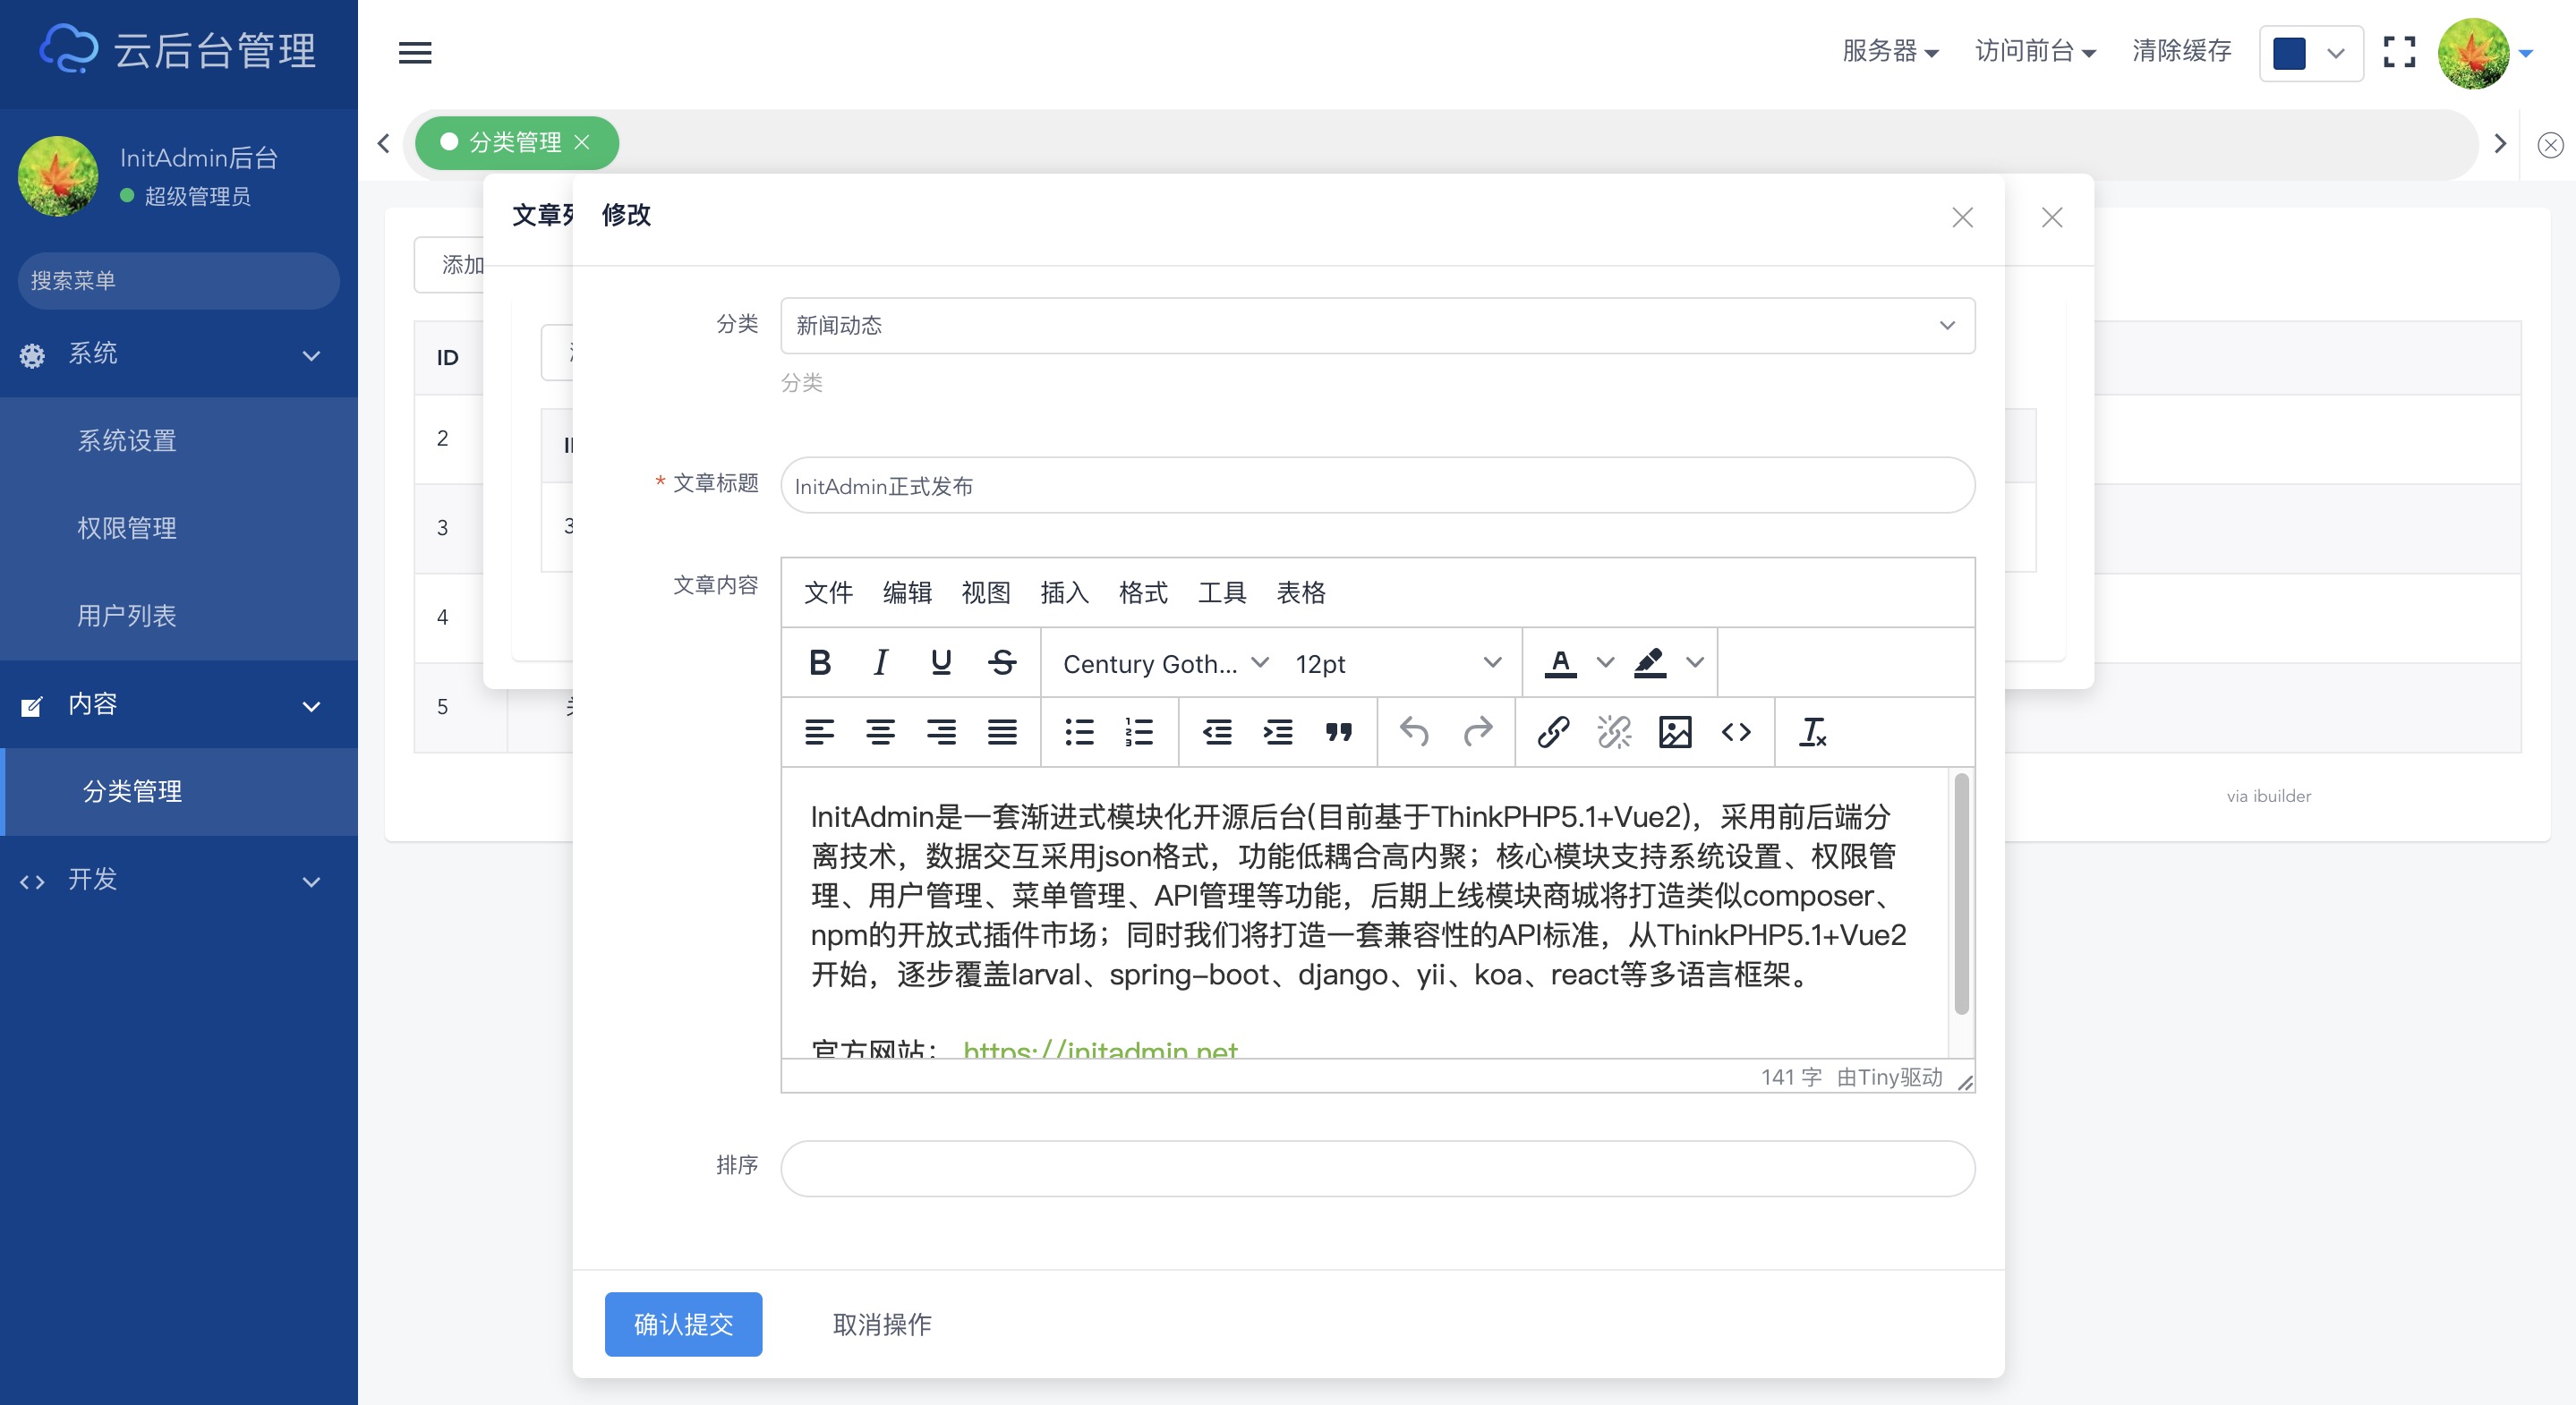
Task: Toggle strikethrough text formatting
Action: point(1002,662)
